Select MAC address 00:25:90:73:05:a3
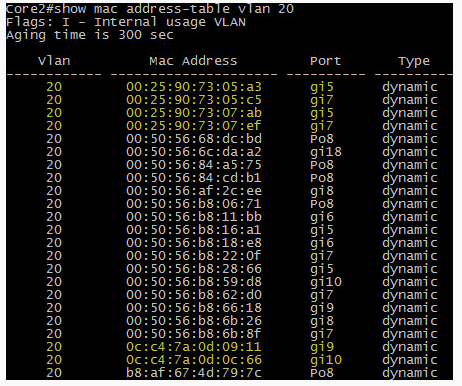 pos(194,87)
